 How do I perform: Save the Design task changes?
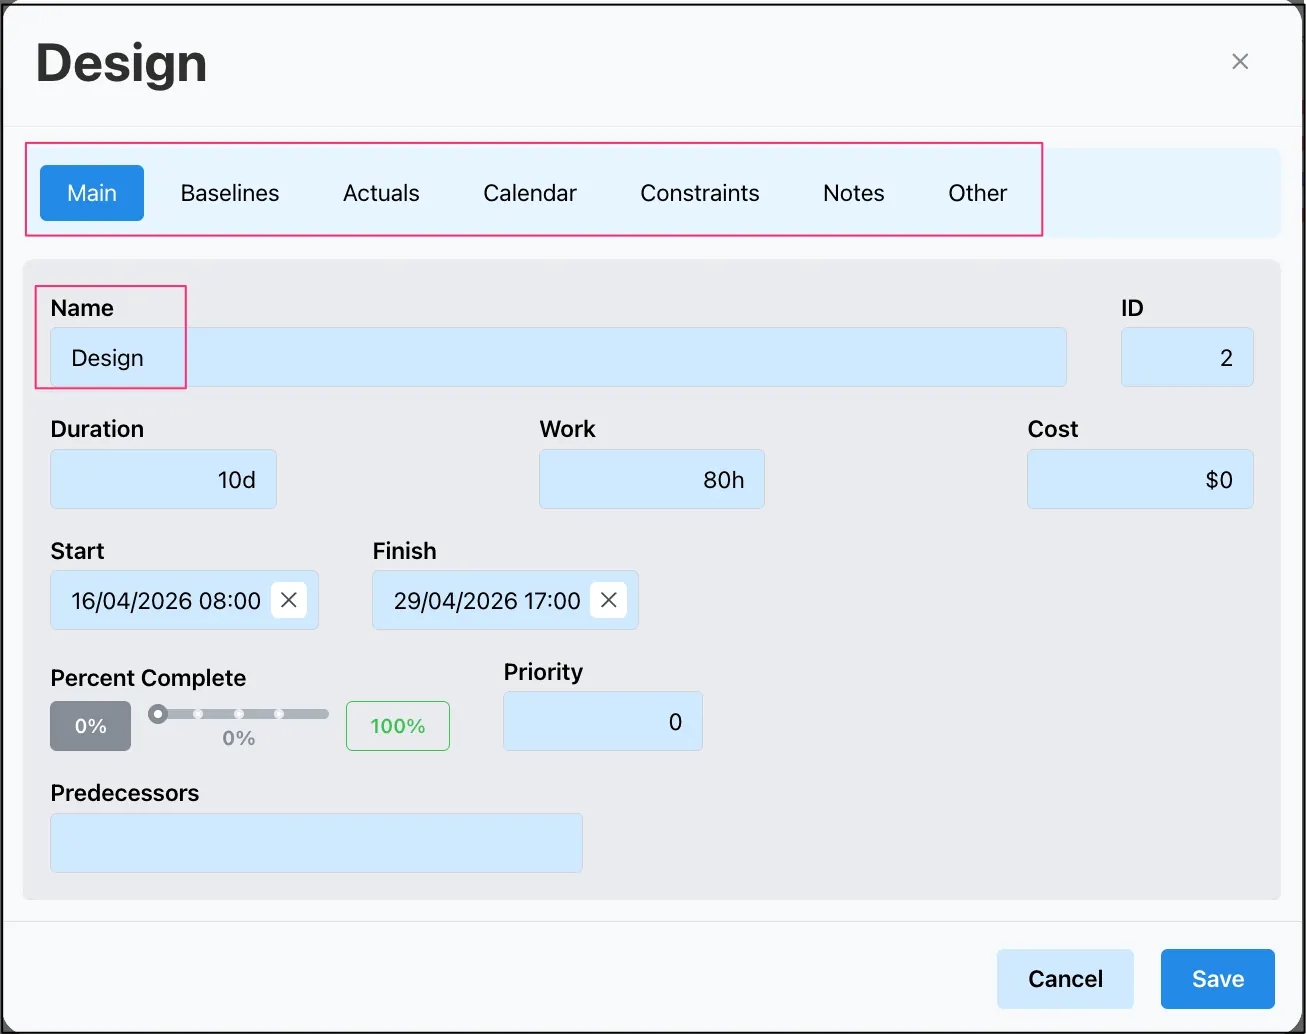1218,979
